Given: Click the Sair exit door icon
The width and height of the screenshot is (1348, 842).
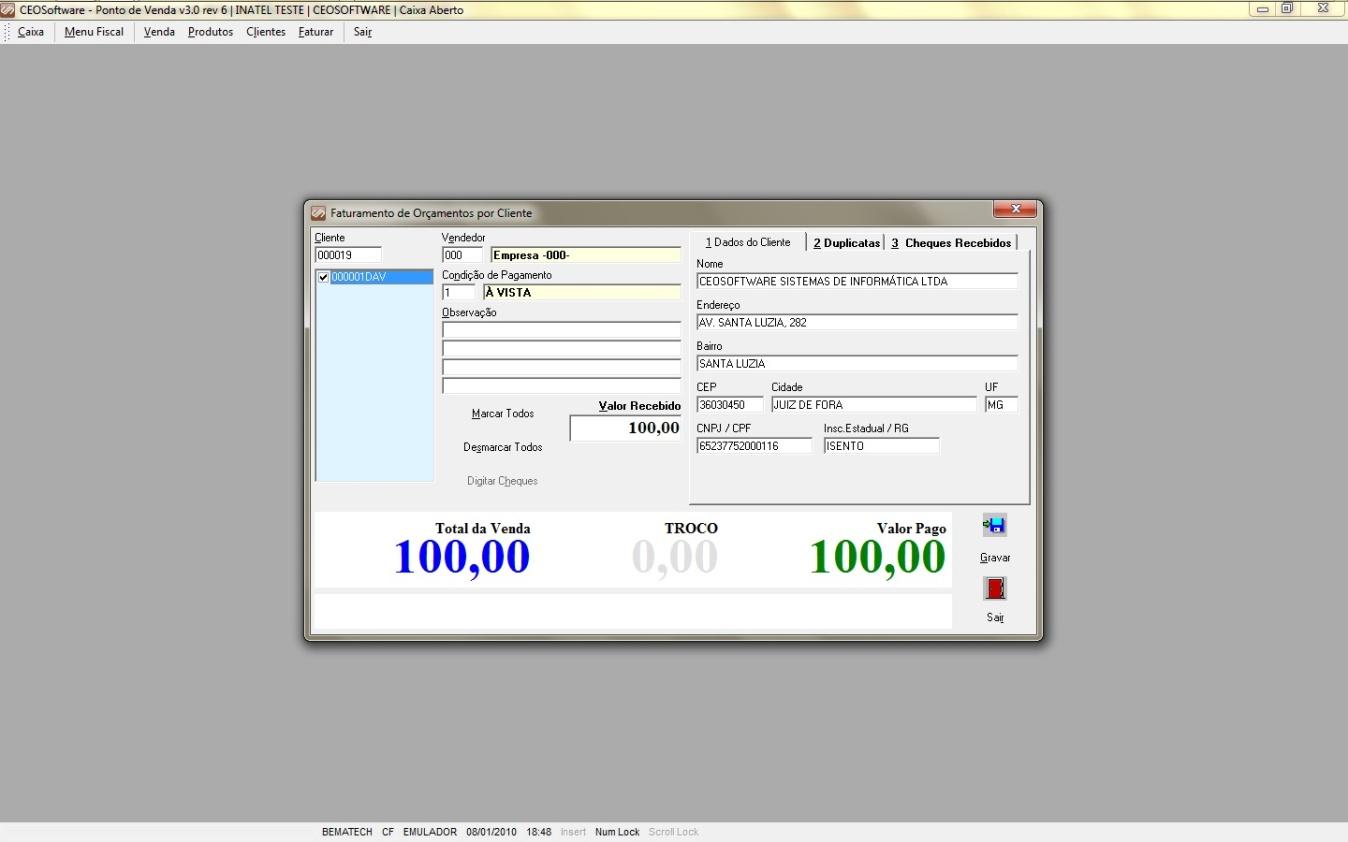Looking at the screenshot, I should [x=994, y=588].
